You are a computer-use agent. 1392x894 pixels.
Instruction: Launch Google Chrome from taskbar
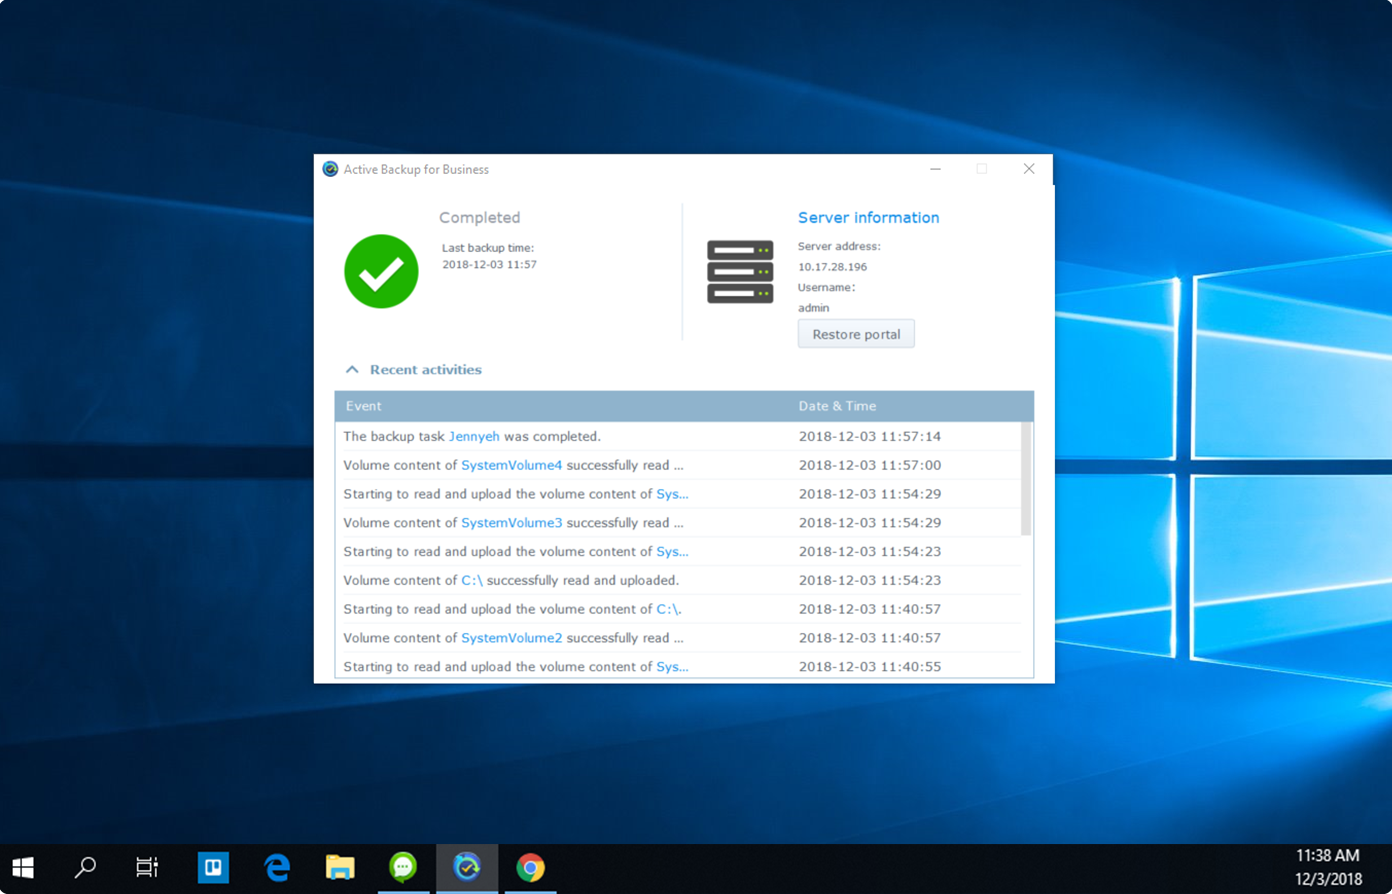(x=530, y=867)
